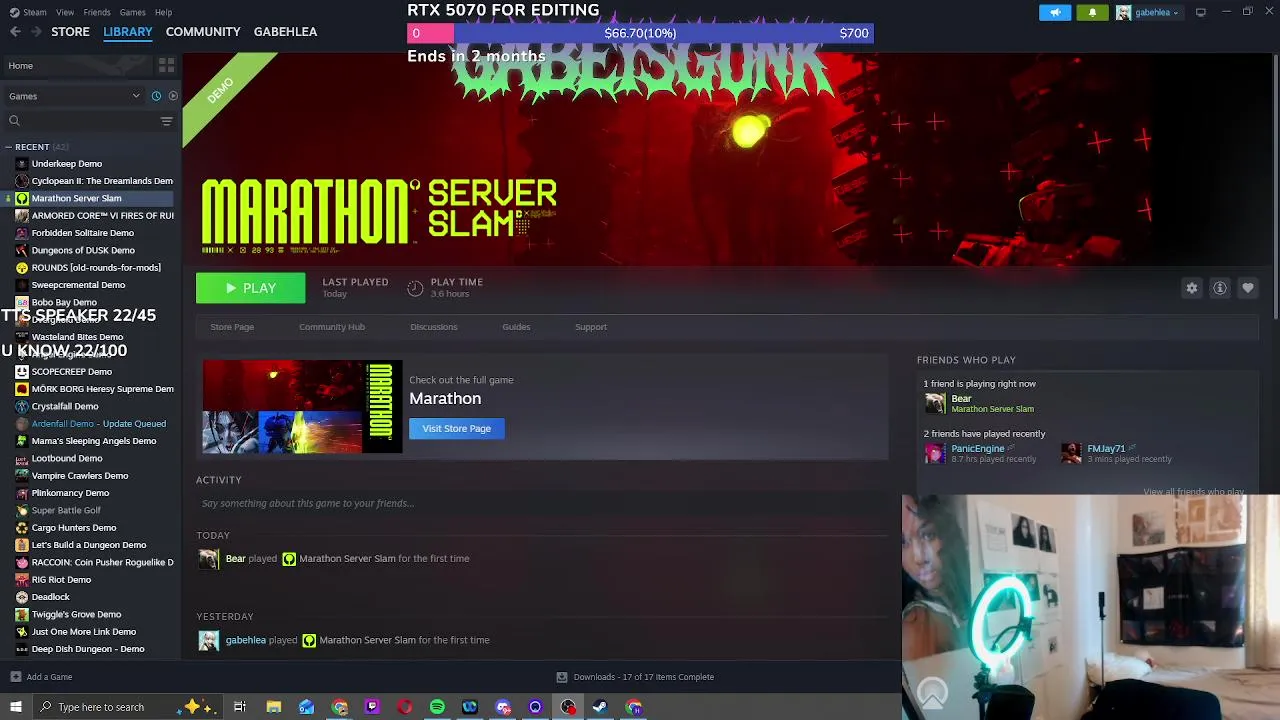The image size is (1280, 720).
Task: Expand the Games filter dropdown
Action: pyautogui.click(x=74, y=96)
